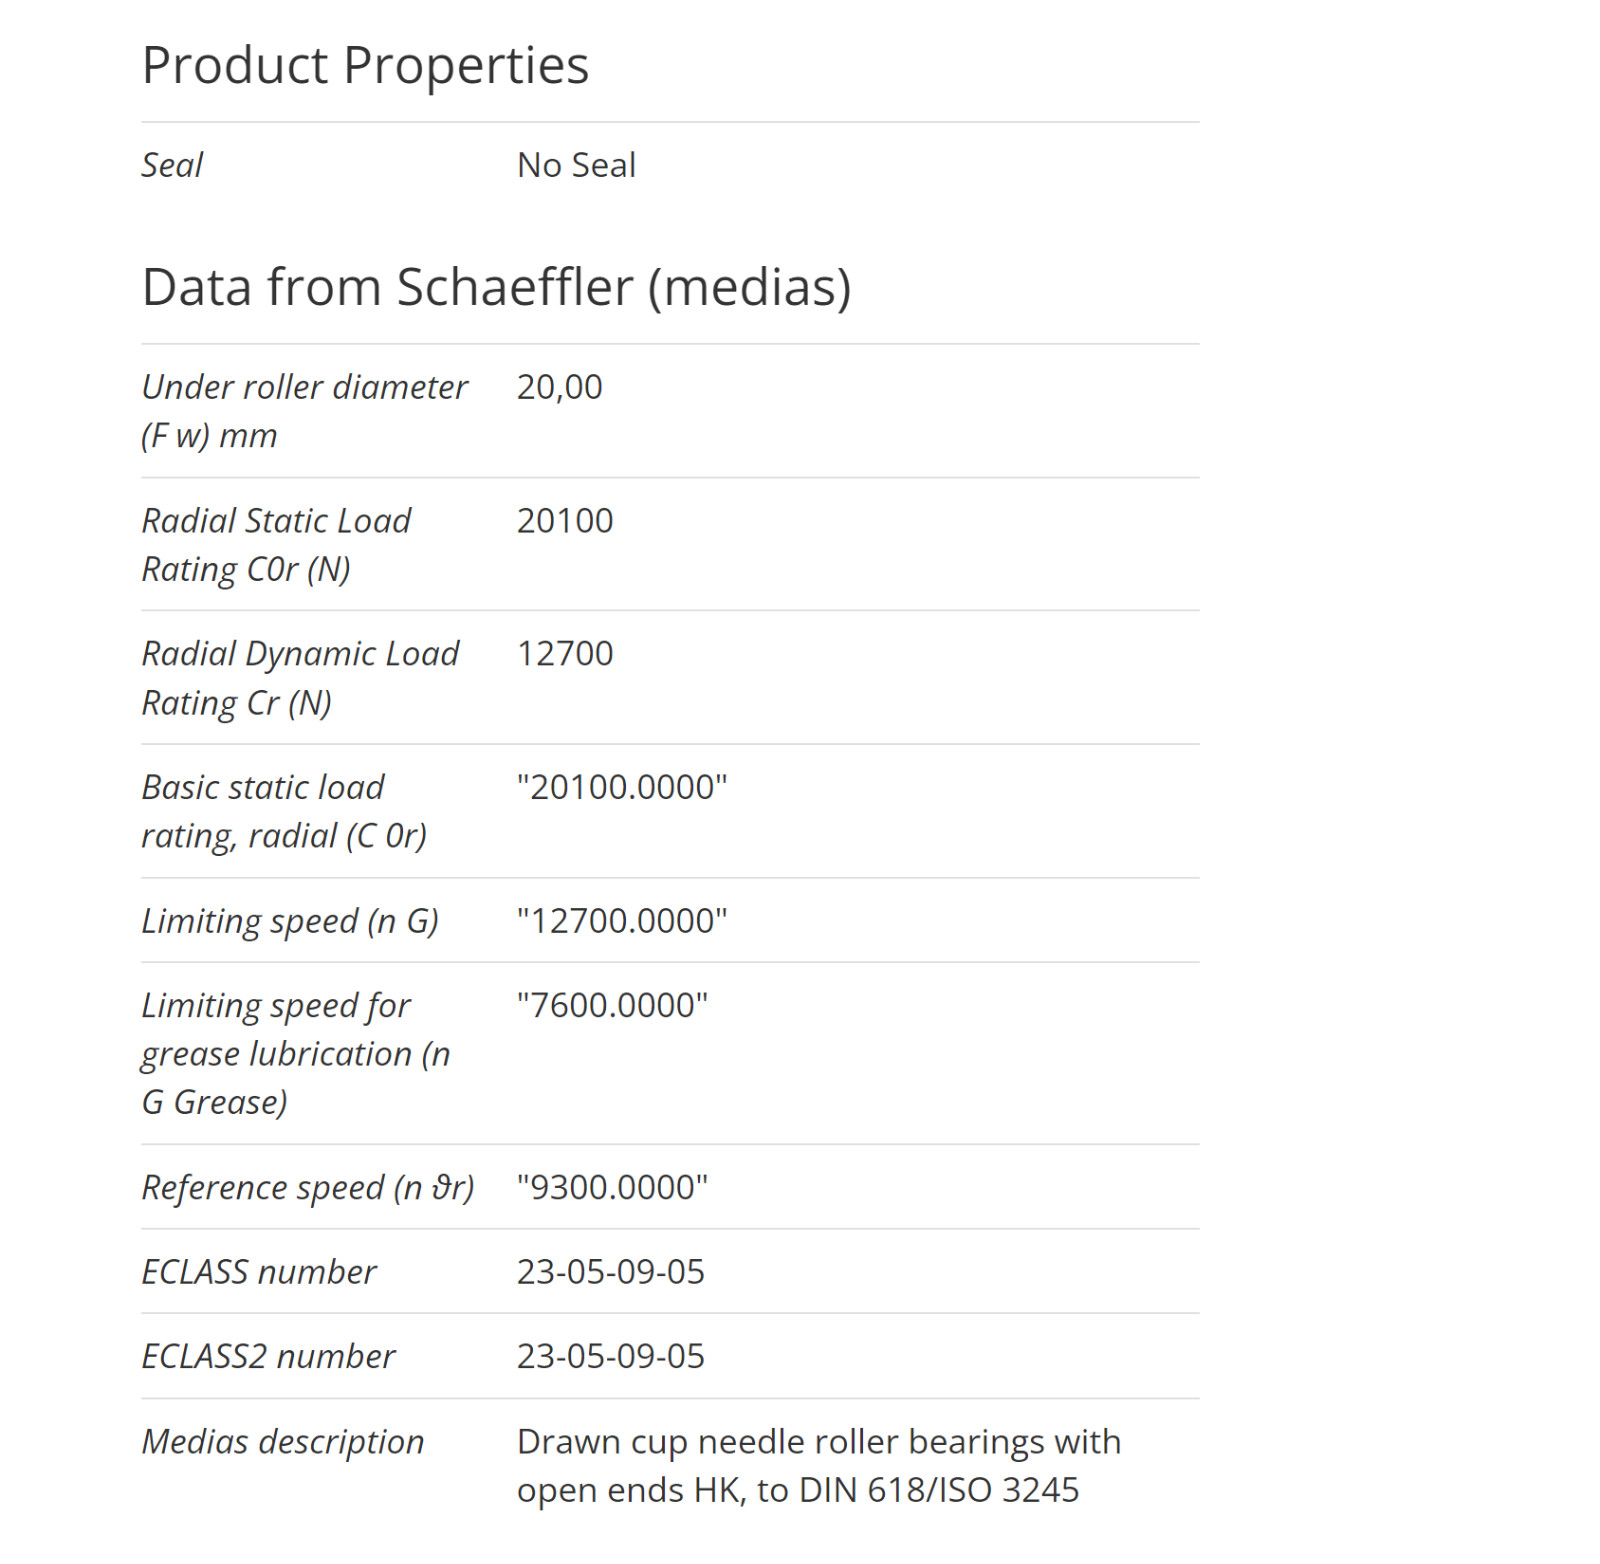Click the Reference speed label
This screenshot has width=1600, height=1564.
(308, 1188)
